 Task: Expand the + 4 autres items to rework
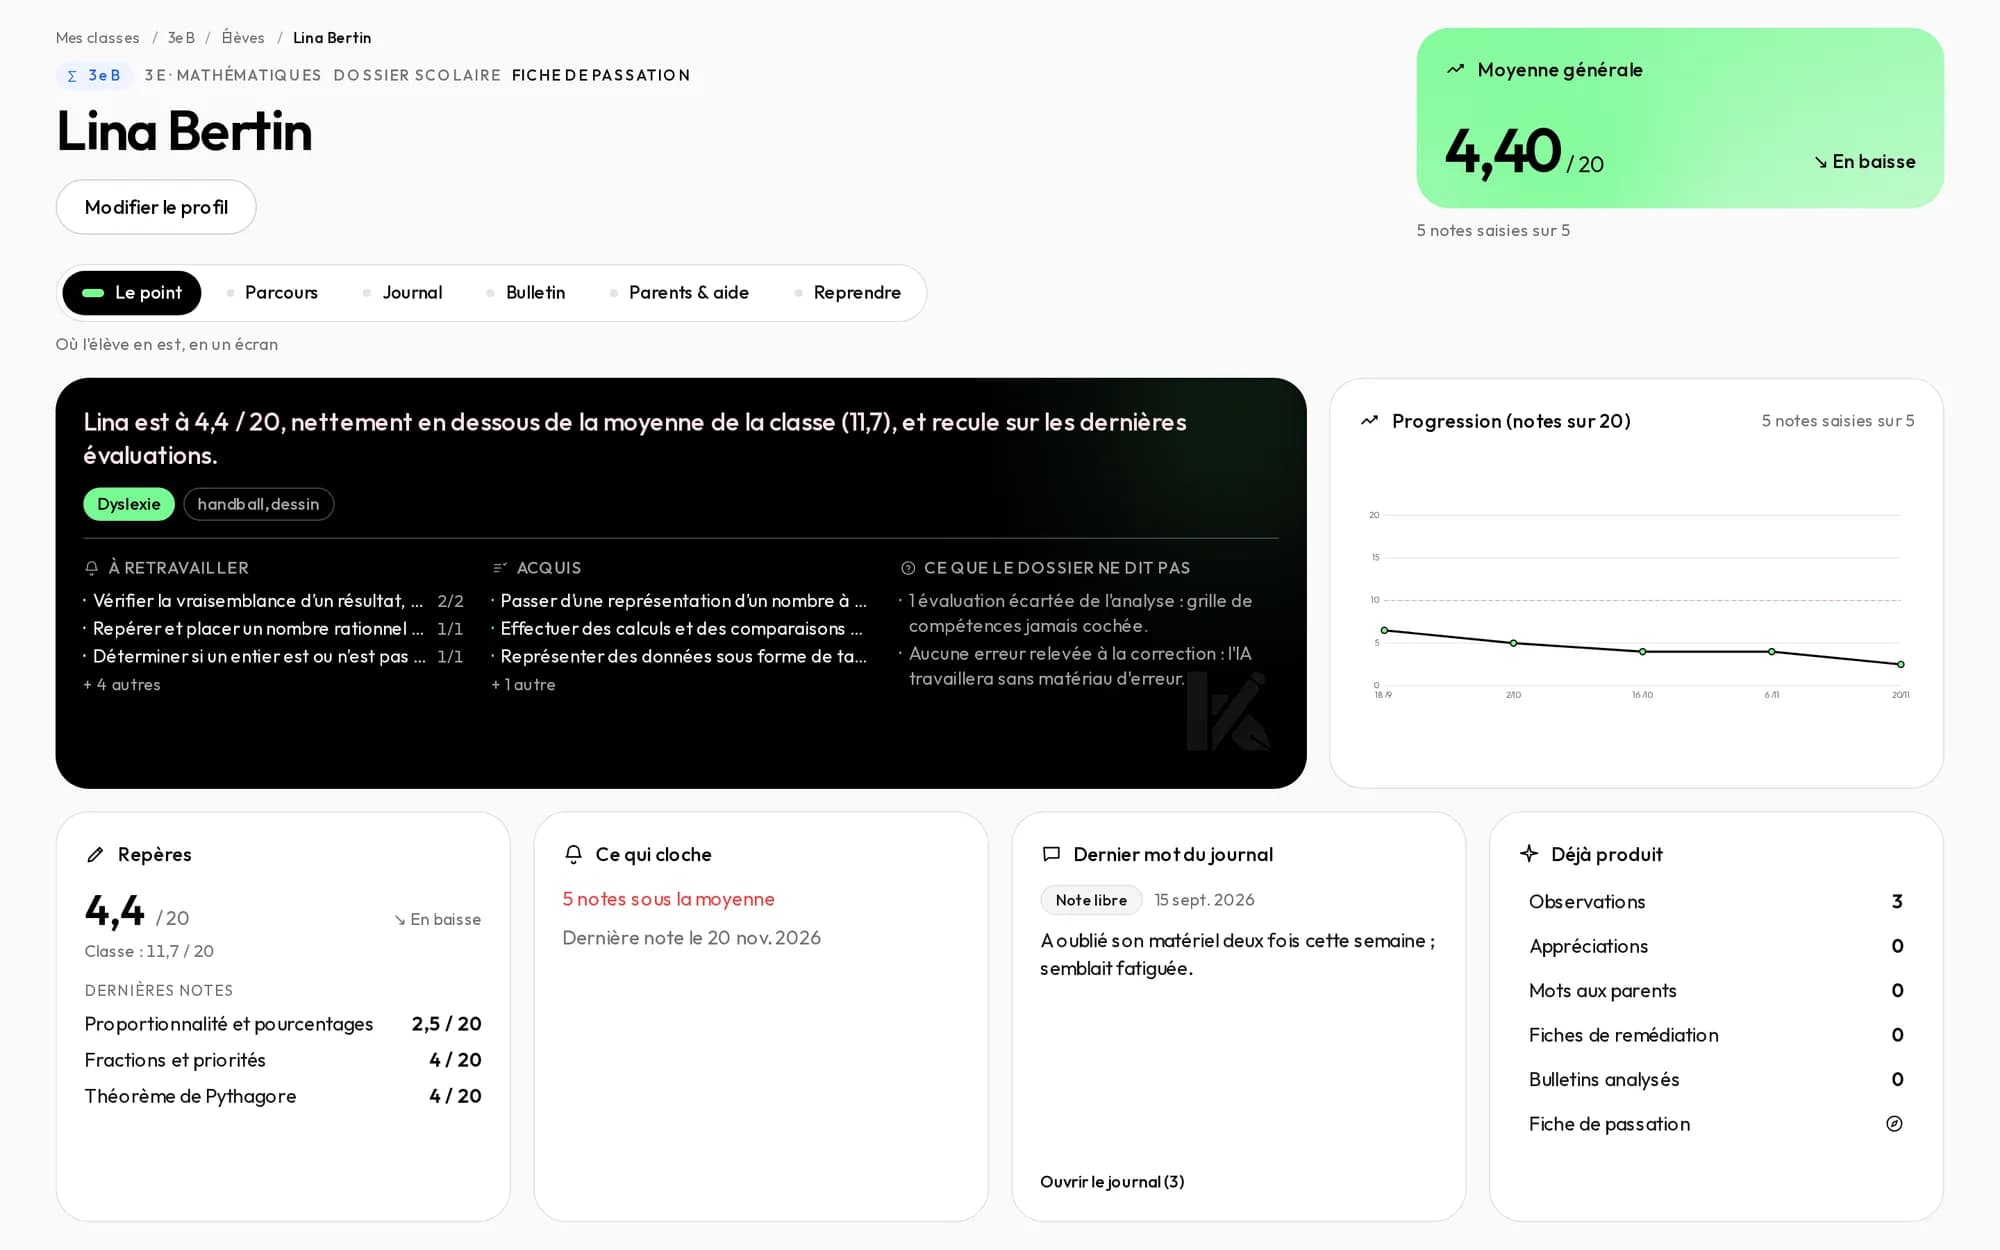[122, 685]
